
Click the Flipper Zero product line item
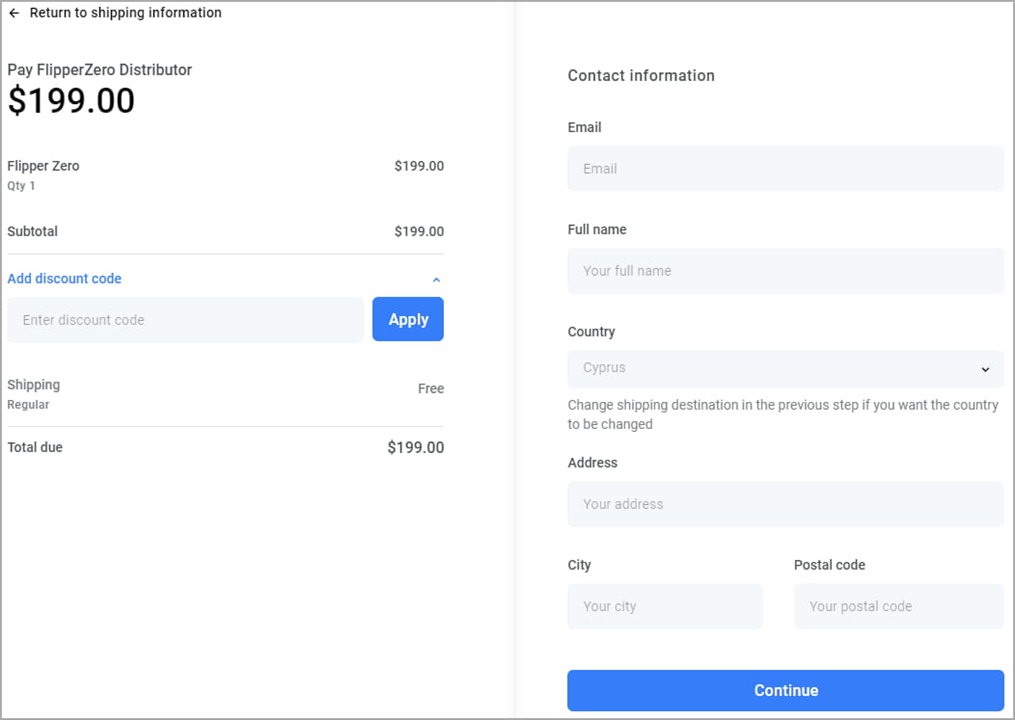click(x=43, y=166)
